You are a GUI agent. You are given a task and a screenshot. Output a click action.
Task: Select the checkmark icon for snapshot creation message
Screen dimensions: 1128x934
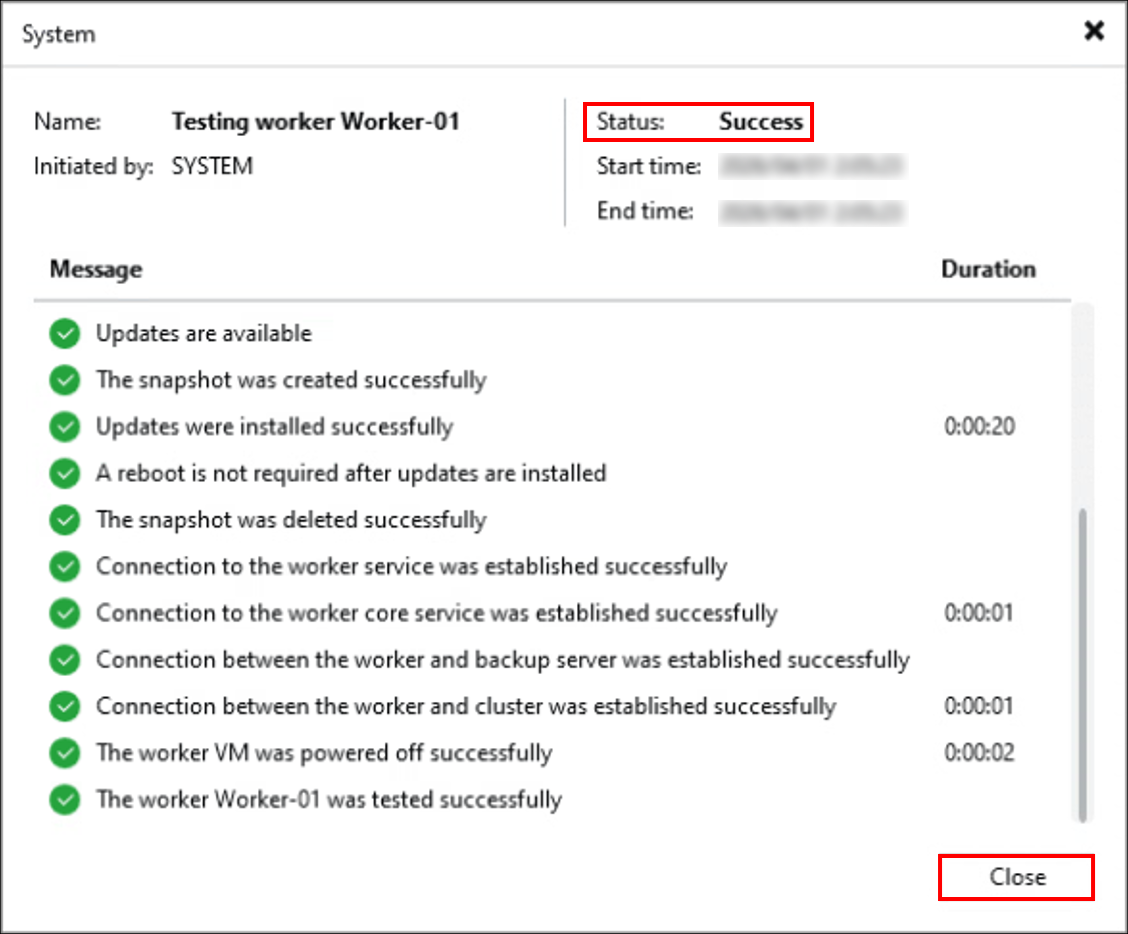(64, 380)
